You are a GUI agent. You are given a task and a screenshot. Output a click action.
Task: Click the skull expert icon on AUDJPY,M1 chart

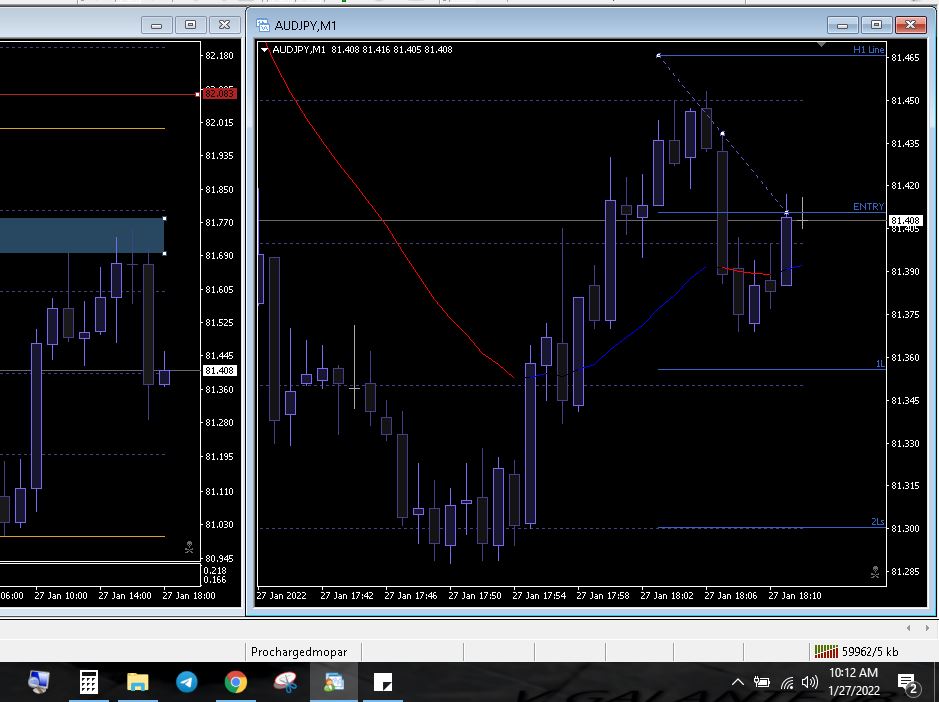point(875,572)
